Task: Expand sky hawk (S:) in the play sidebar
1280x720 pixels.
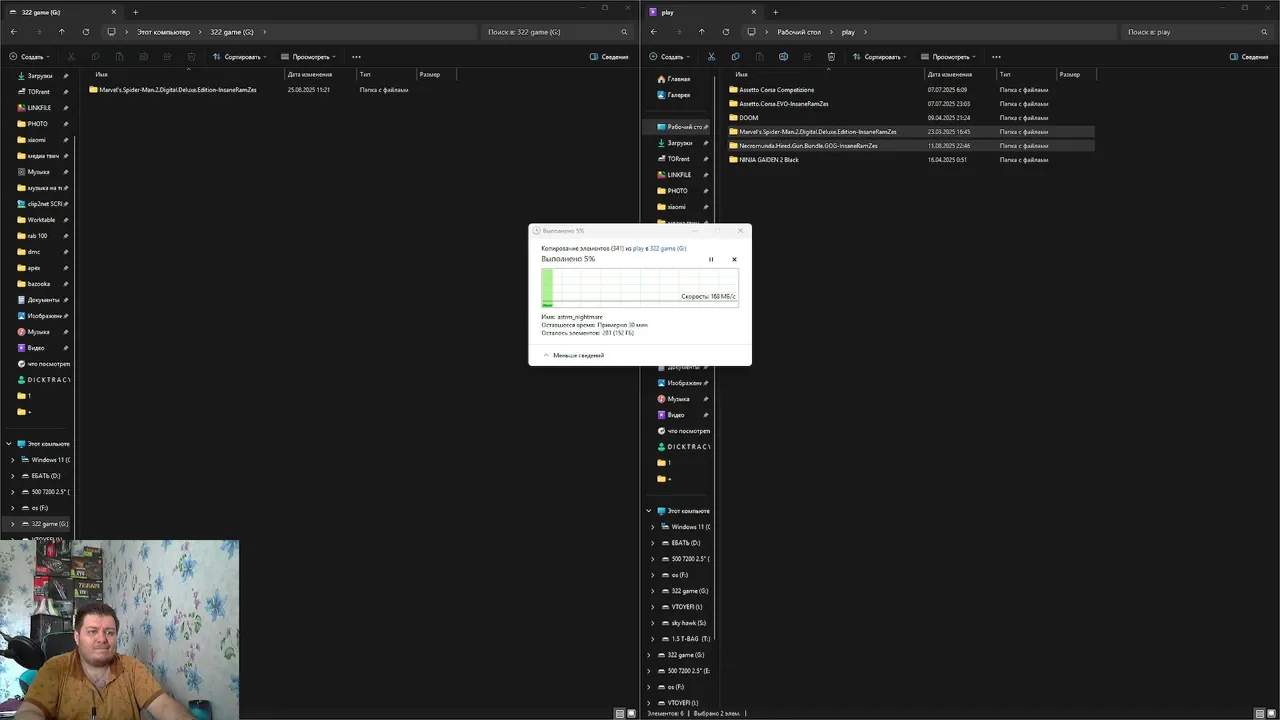Action: [x=653, y=623]
